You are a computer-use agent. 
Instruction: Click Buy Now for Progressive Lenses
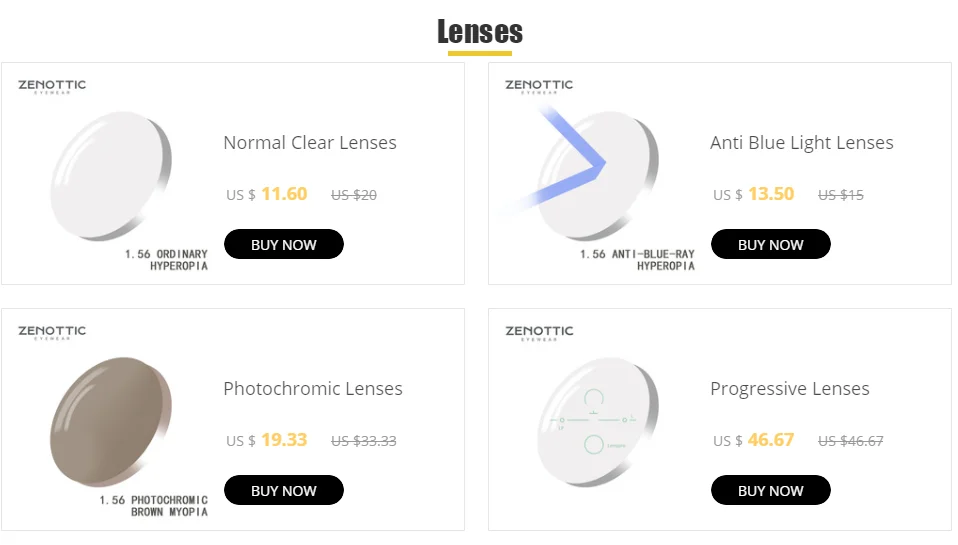[770, 490]
